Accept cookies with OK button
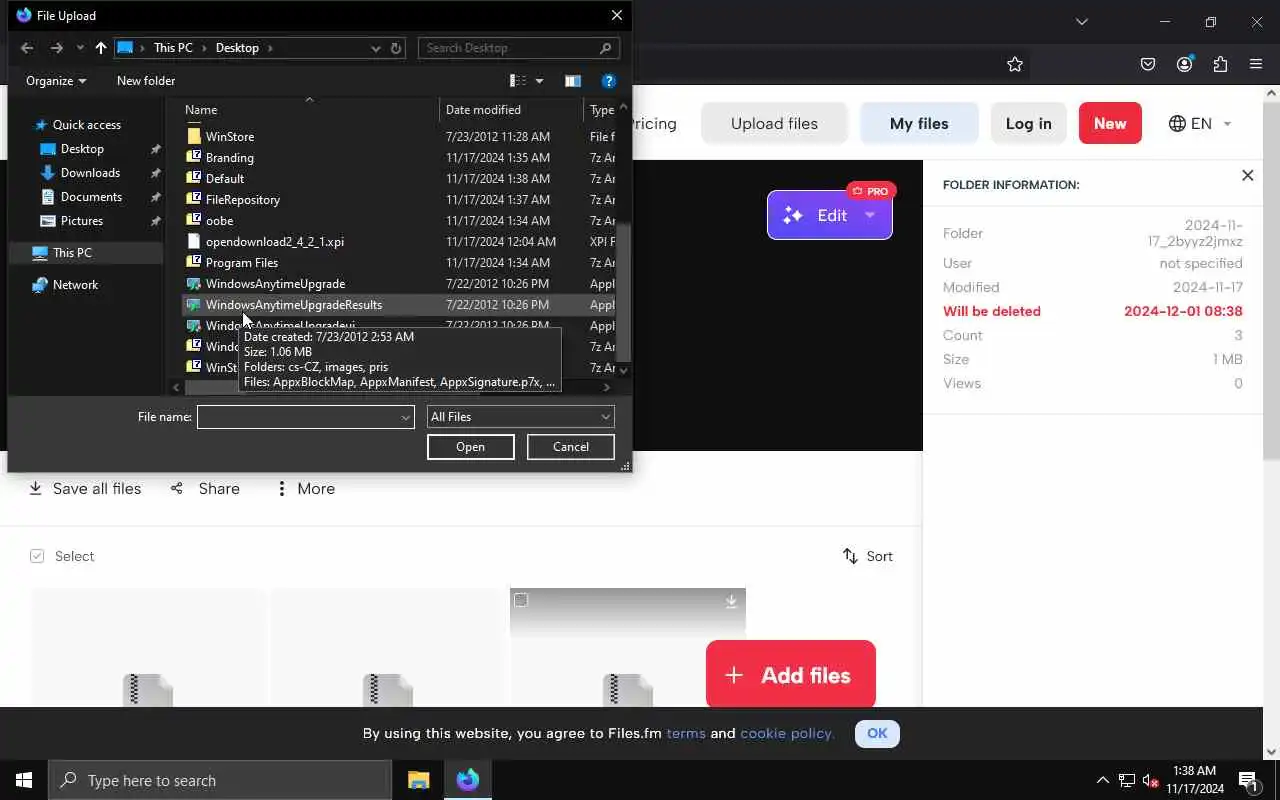Image resolution: width=1280 pixels, height=800 pixels. 877,733
